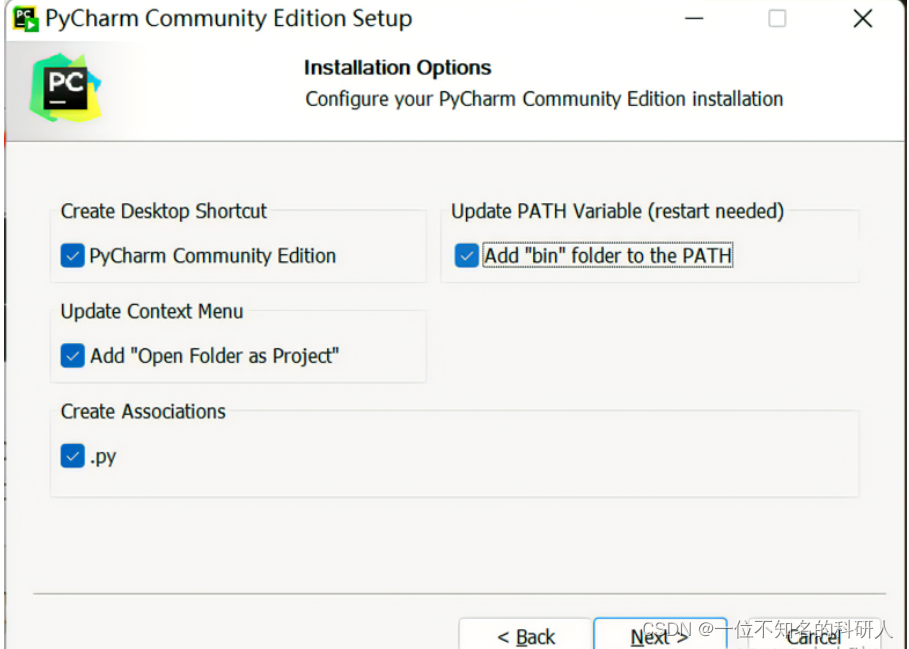Screen dimensions: 909x649
Task: Click the Back button
Action: (x=526, y=636)
